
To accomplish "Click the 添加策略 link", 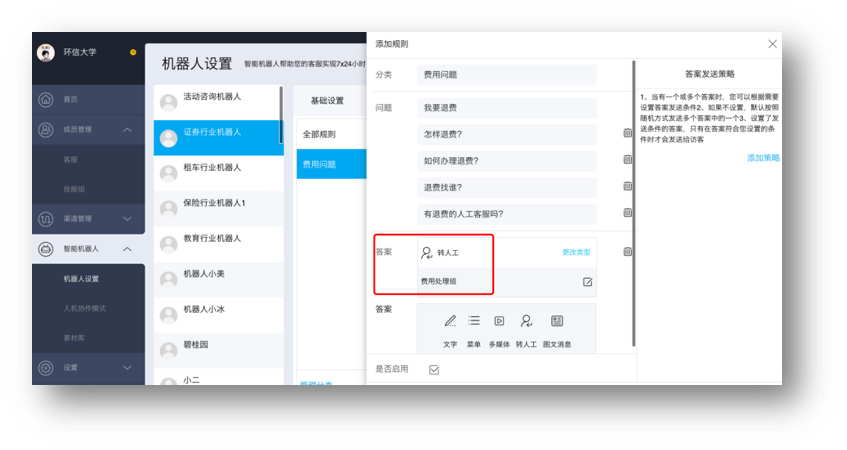I will pos(763,158).
